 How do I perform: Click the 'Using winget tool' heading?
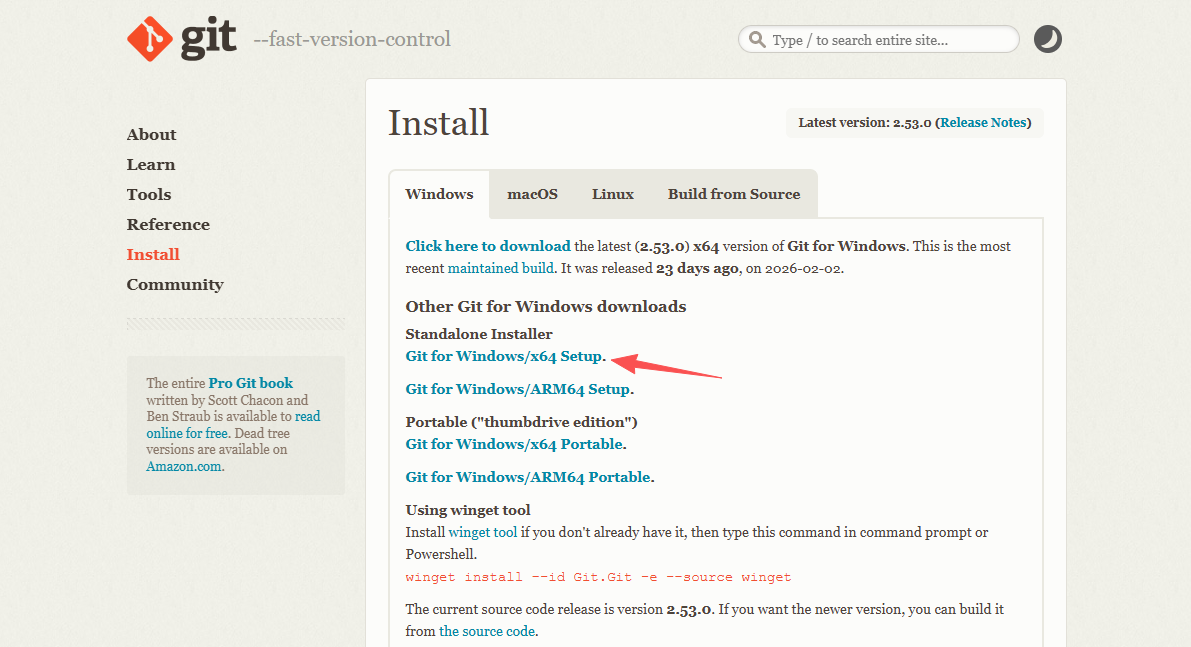(468, 510)
